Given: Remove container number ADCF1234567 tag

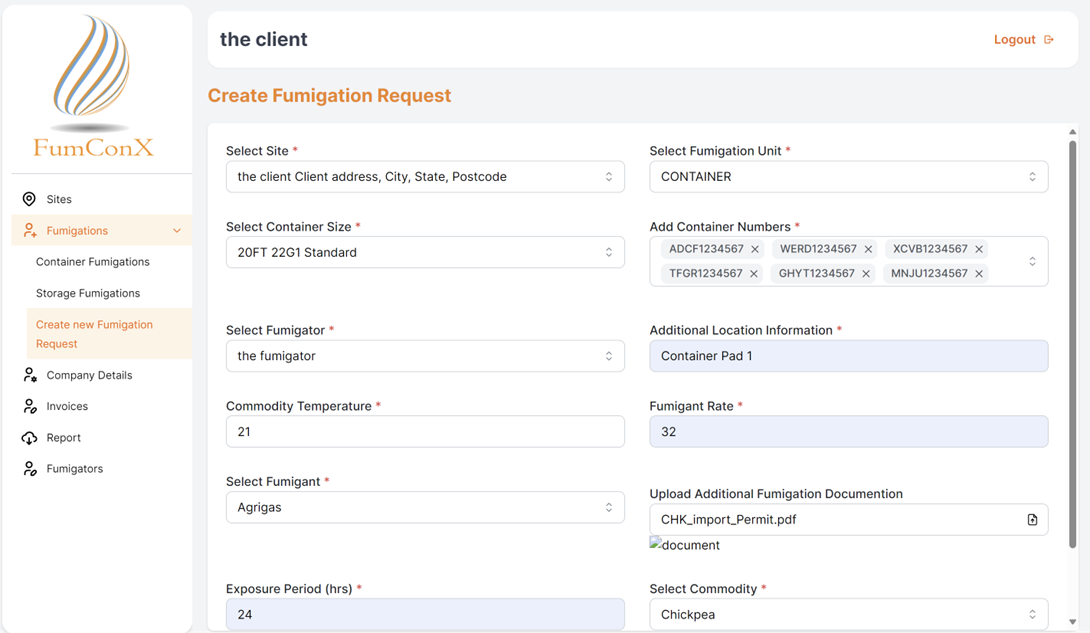Looking at the screenshot, I should tap(755, 249).
